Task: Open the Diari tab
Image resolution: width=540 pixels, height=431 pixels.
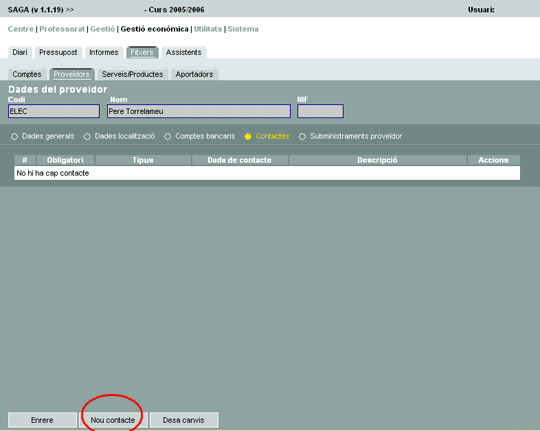Action: coord(20,52)
